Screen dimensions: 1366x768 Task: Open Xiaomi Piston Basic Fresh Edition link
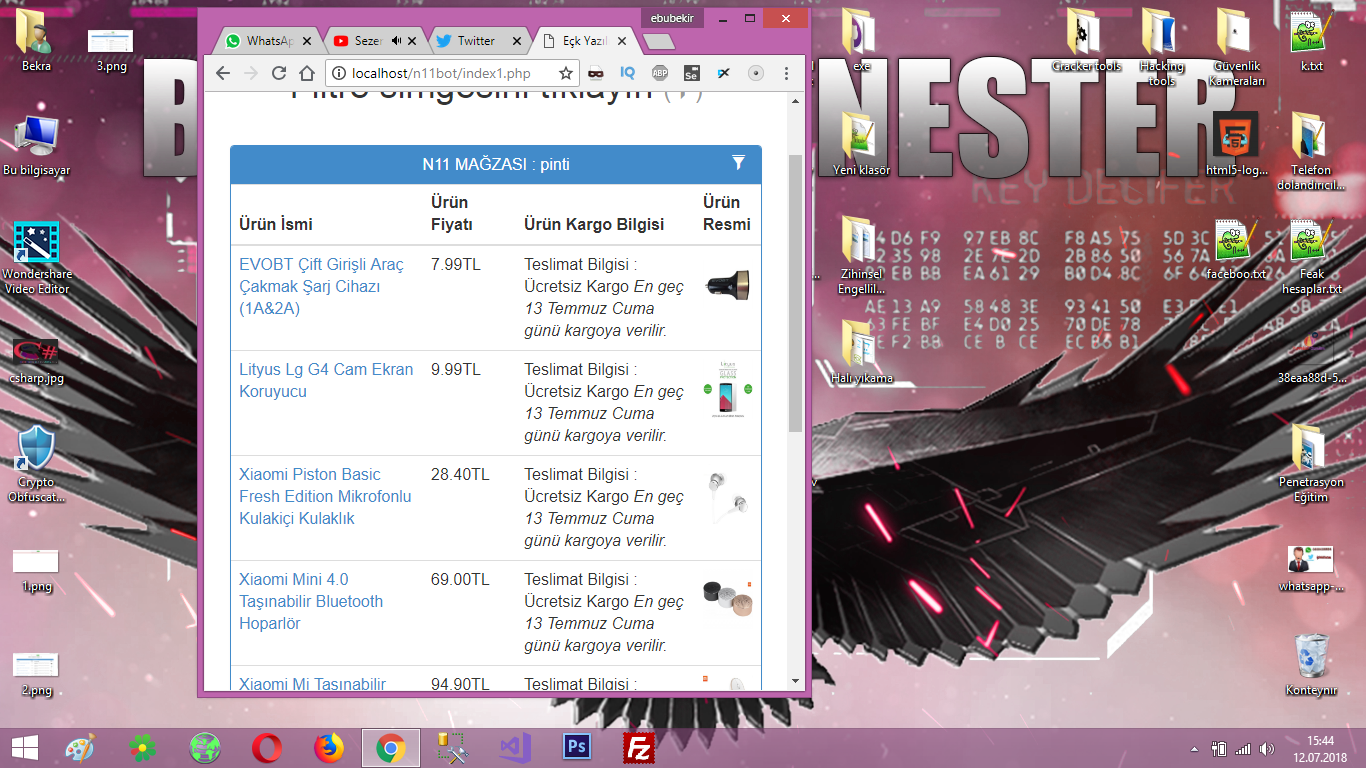coord(325,496)
